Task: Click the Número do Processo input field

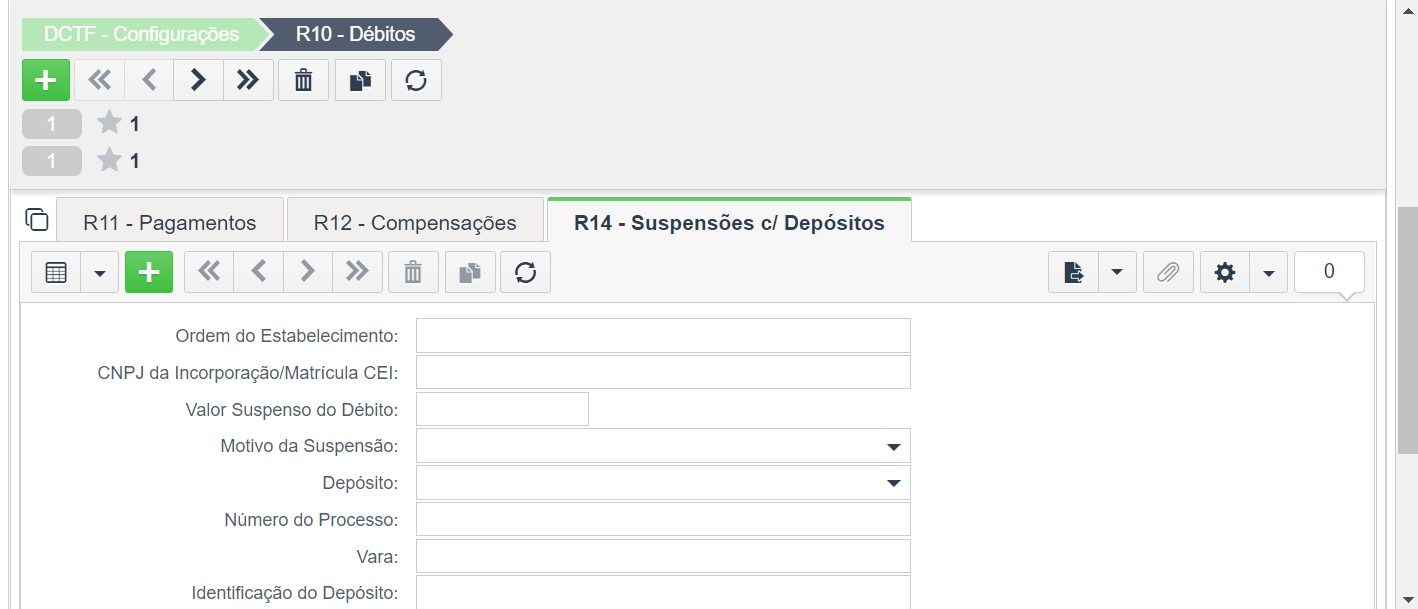Action: coord(663,520)
